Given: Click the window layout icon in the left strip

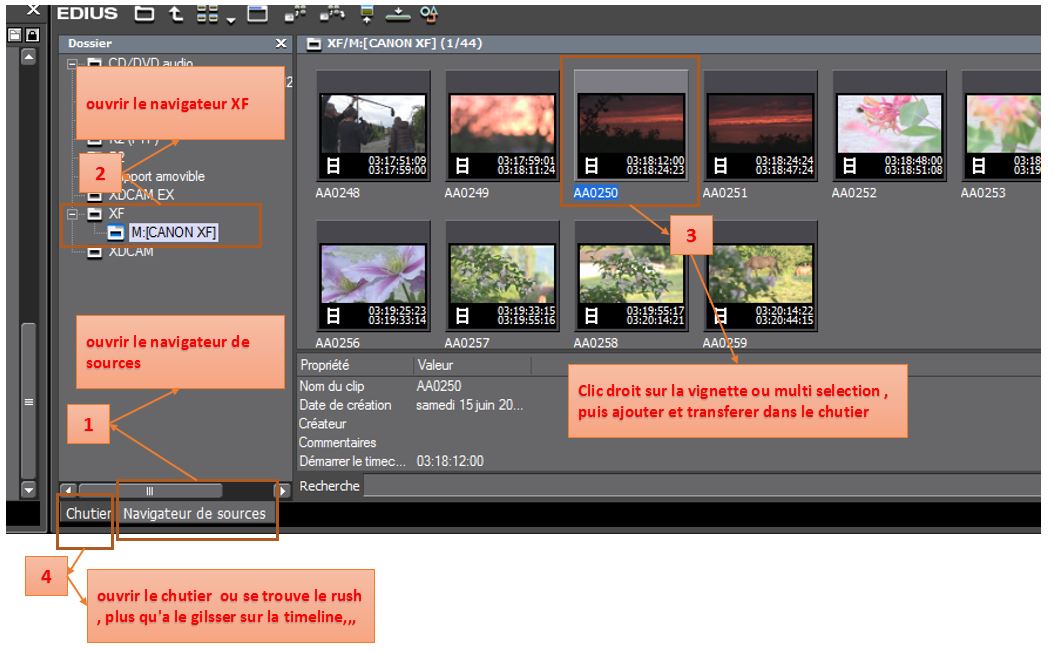Looking at the screenshot, I should [15, 34].
